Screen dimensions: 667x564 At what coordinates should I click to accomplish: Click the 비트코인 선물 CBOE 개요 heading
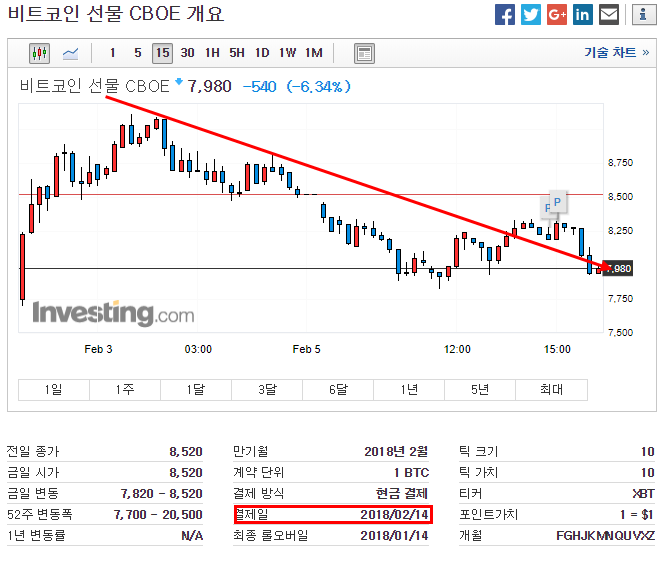click(116, 14)
